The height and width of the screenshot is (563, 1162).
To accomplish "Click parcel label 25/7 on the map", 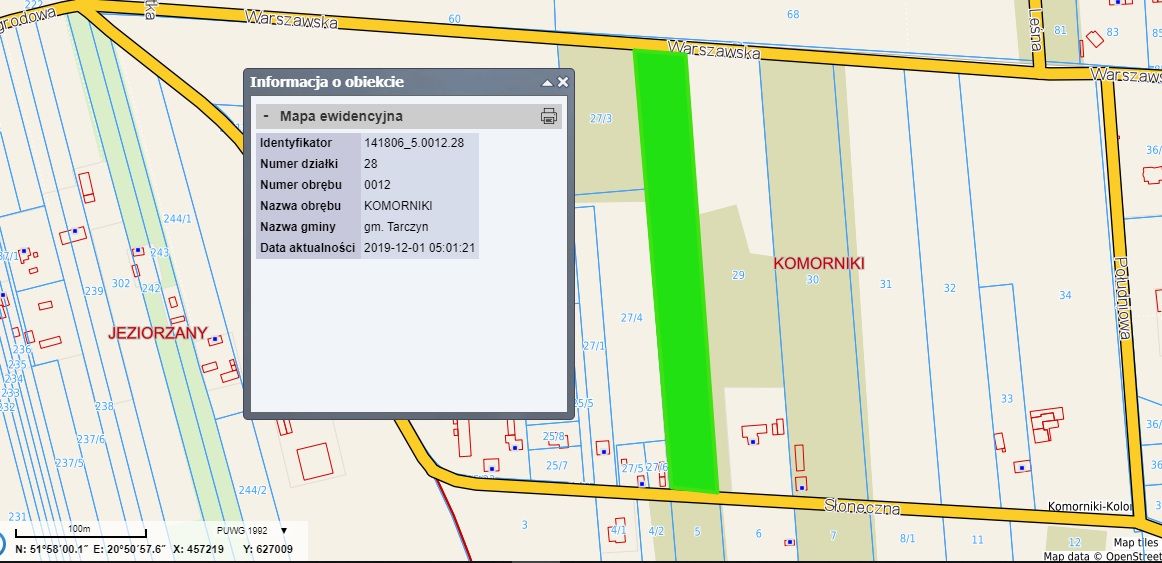I will pos(557,465).
